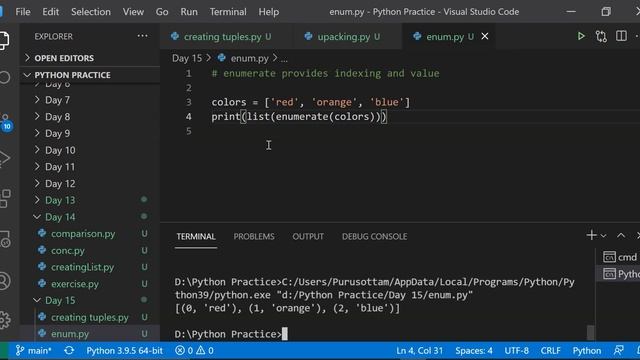Viewport: 640px width, 360px height.
Task: Open Search in activity bar
Action: [4, 77]
